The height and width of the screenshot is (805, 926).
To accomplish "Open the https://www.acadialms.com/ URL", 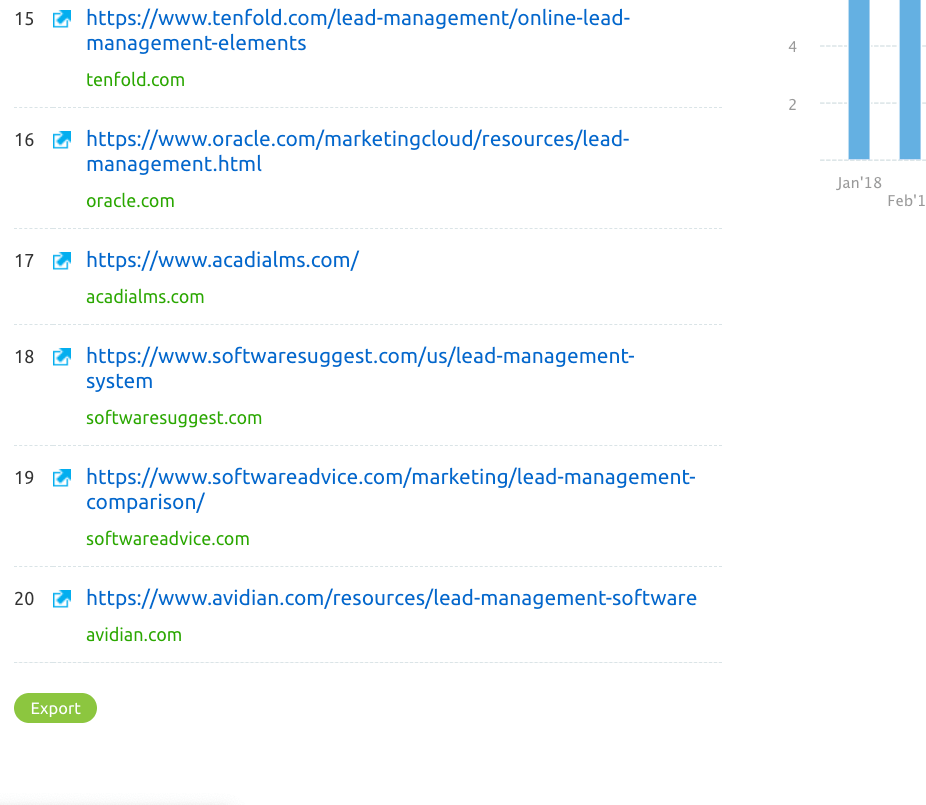I will (x=223, y=260).
